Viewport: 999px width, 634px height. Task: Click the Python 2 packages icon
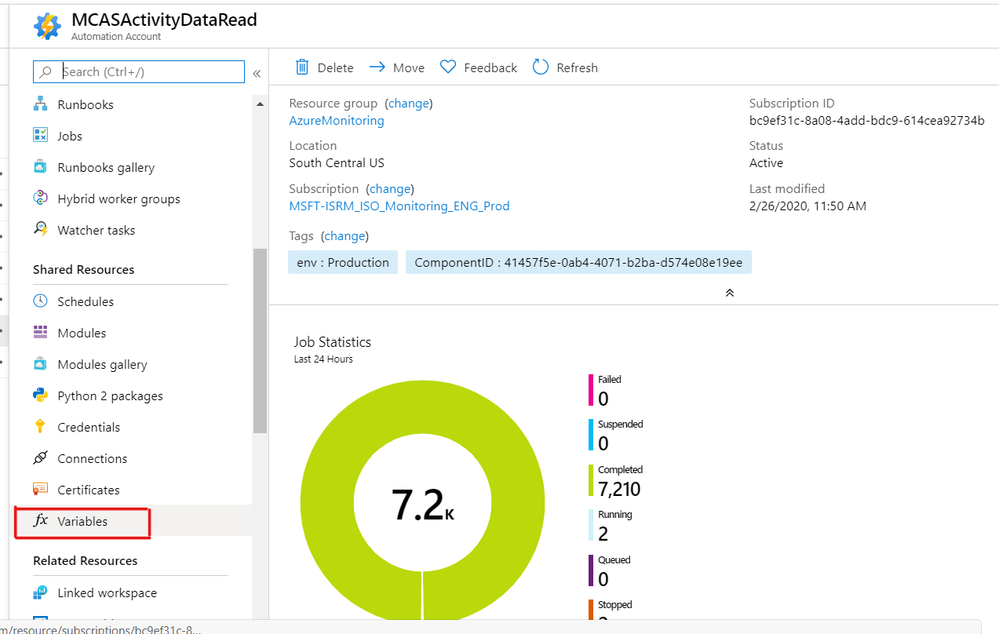tap(40, 395)
